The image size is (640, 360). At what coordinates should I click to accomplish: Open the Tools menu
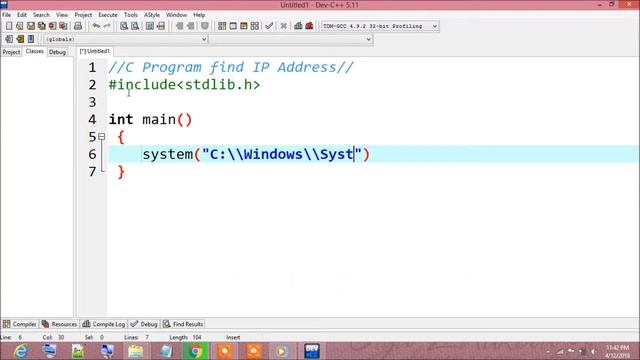(131, 15)
